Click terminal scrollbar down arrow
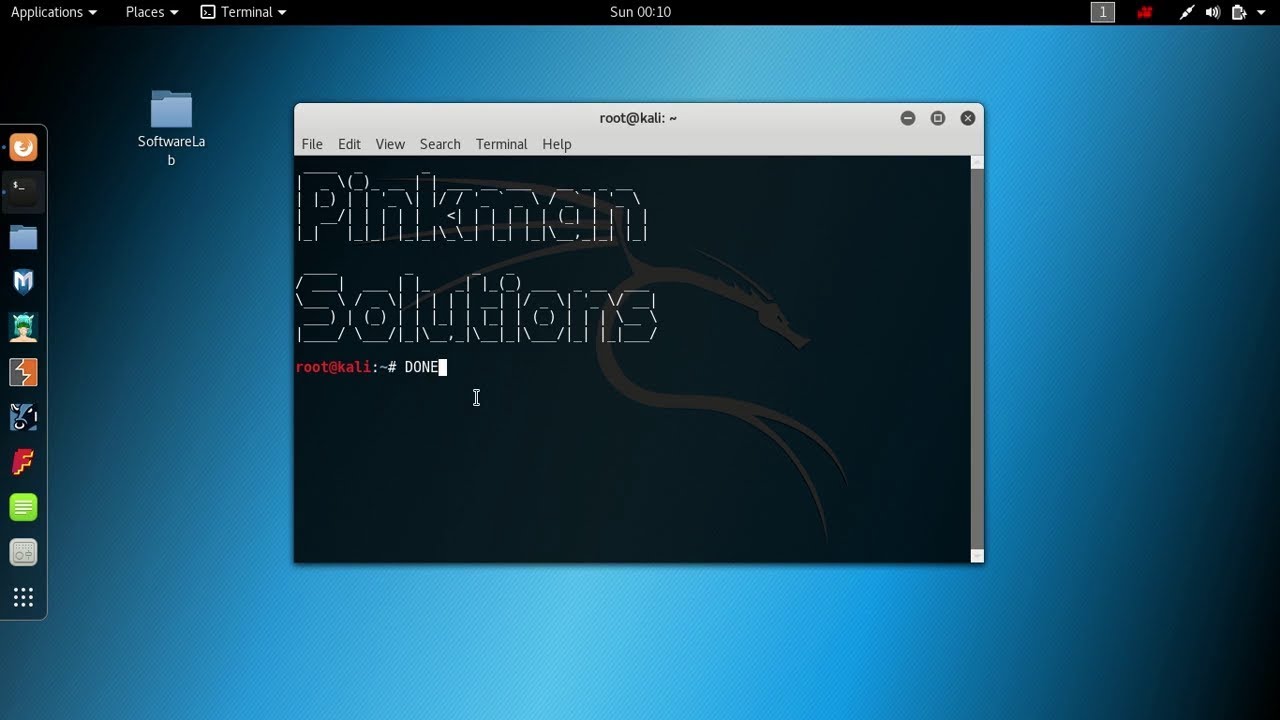Viewport: 1280px width, 720px height. tap(977, 556)
